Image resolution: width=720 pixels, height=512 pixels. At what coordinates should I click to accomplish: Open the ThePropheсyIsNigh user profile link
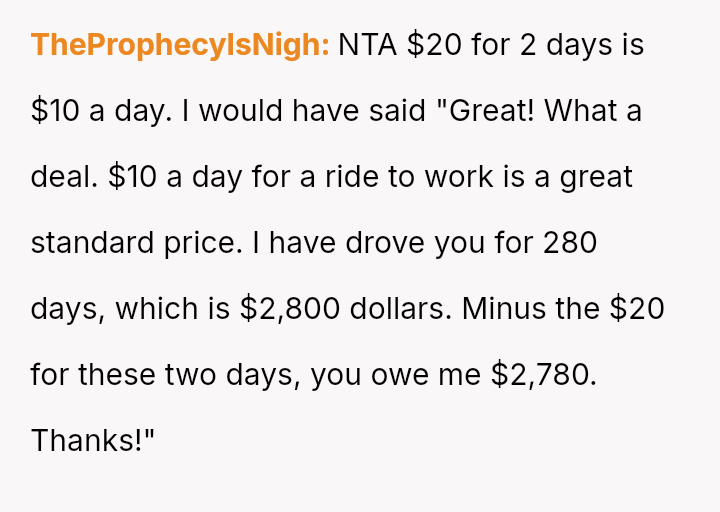[180, 45]
